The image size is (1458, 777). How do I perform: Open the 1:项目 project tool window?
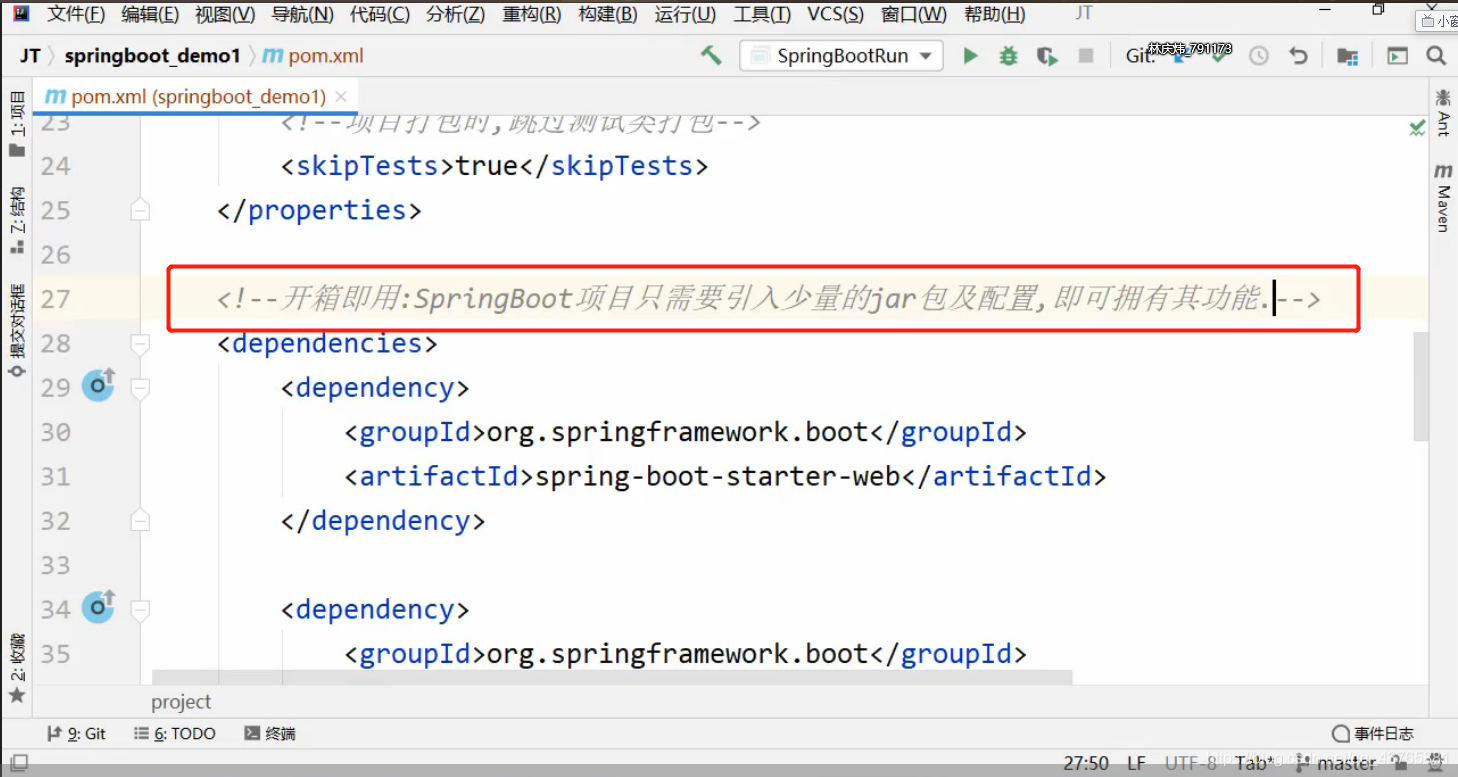tap(17, 125)
